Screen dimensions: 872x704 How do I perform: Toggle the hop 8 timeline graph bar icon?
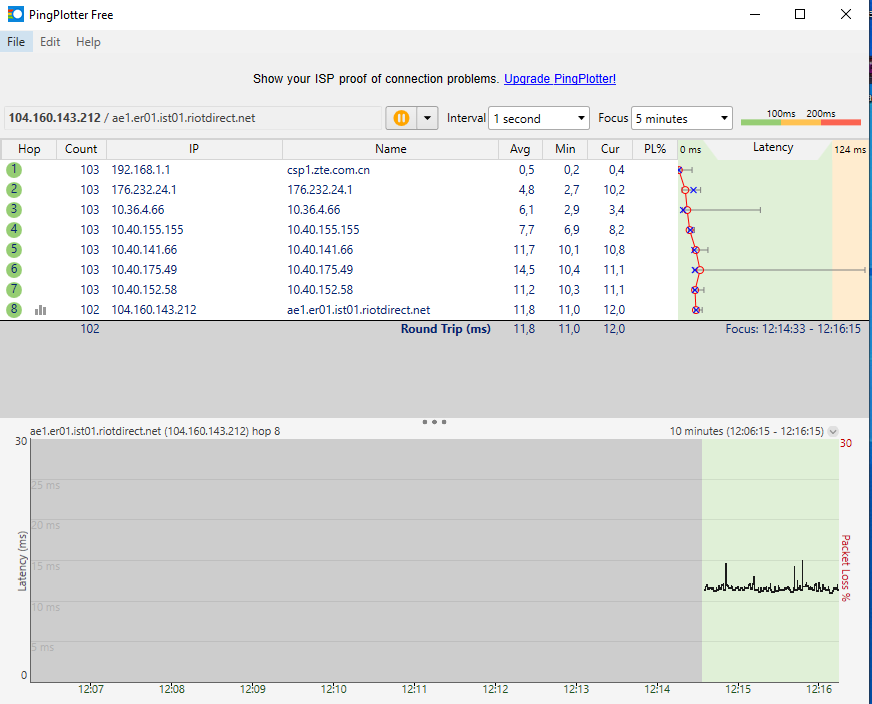41,310
